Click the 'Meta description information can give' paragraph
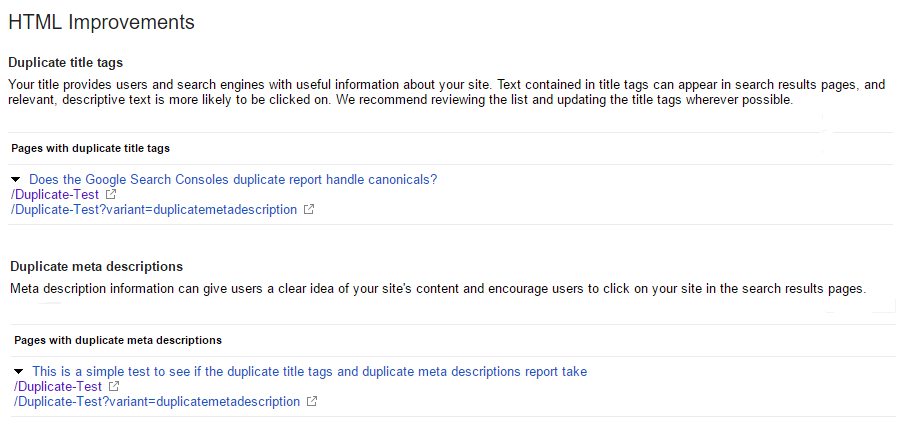The image size is (916, 433). point(438,289)
